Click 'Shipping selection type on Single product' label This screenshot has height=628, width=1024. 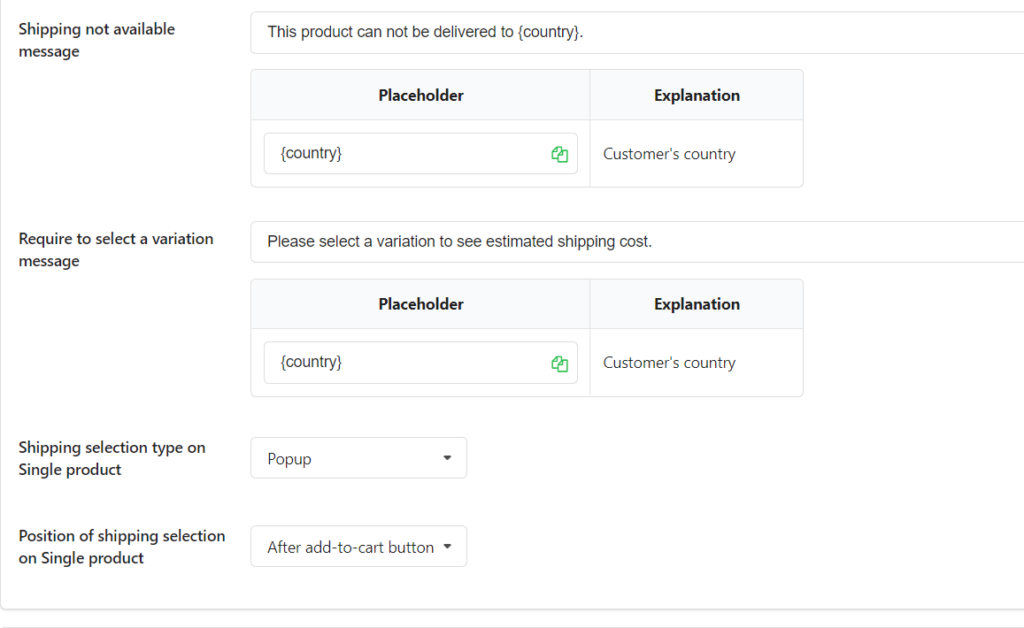click(112, 458)
